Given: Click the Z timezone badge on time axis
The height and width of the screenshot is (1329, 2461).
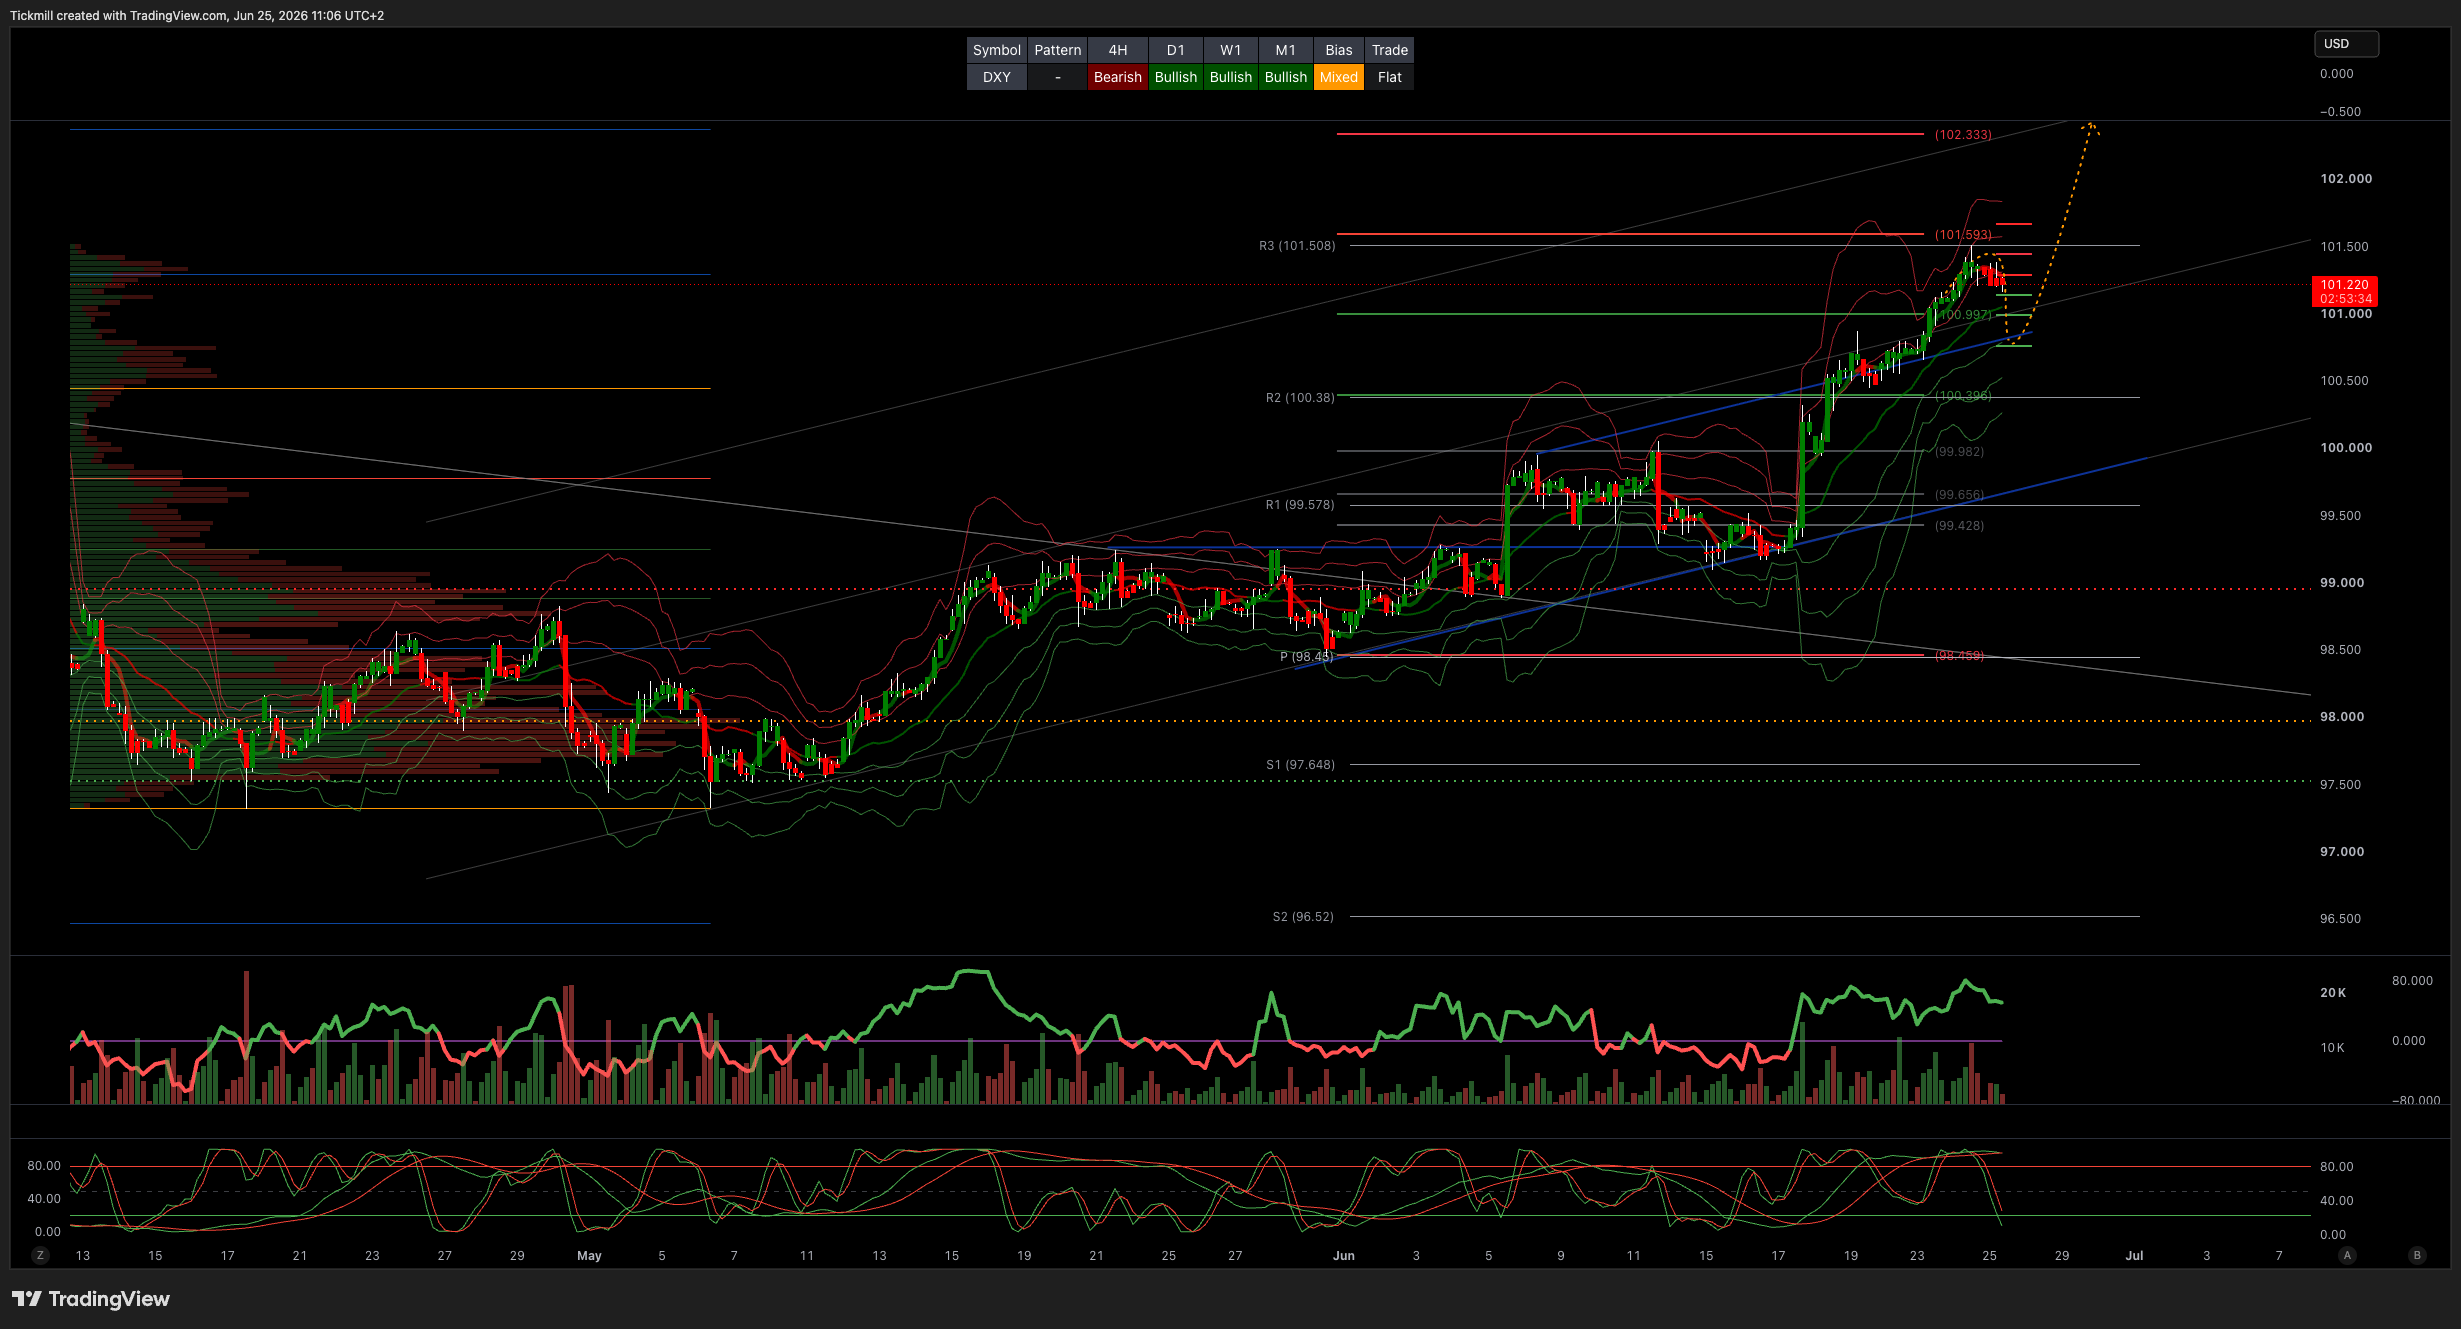Looking at the screenshot, I should 40,1255.
